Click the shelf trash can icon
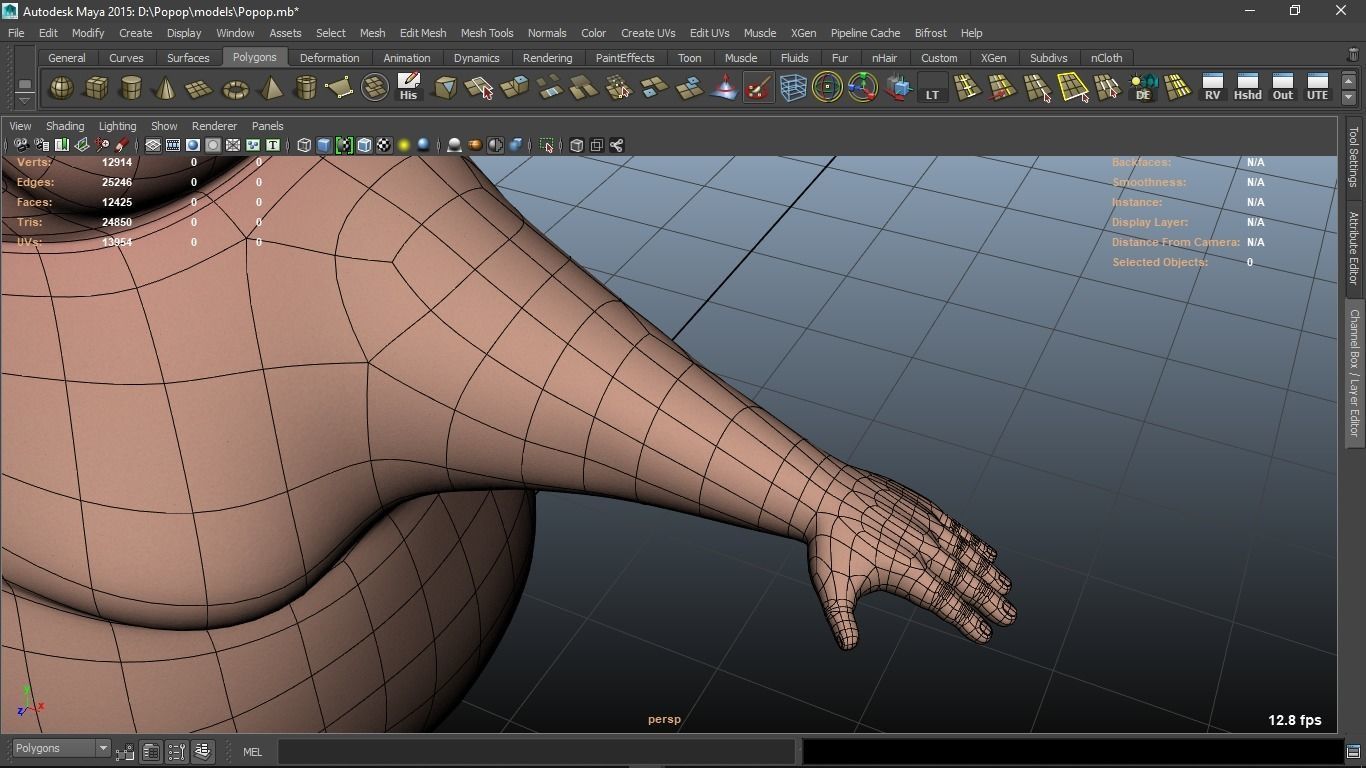1366x768 pixels. (1353, 56)
